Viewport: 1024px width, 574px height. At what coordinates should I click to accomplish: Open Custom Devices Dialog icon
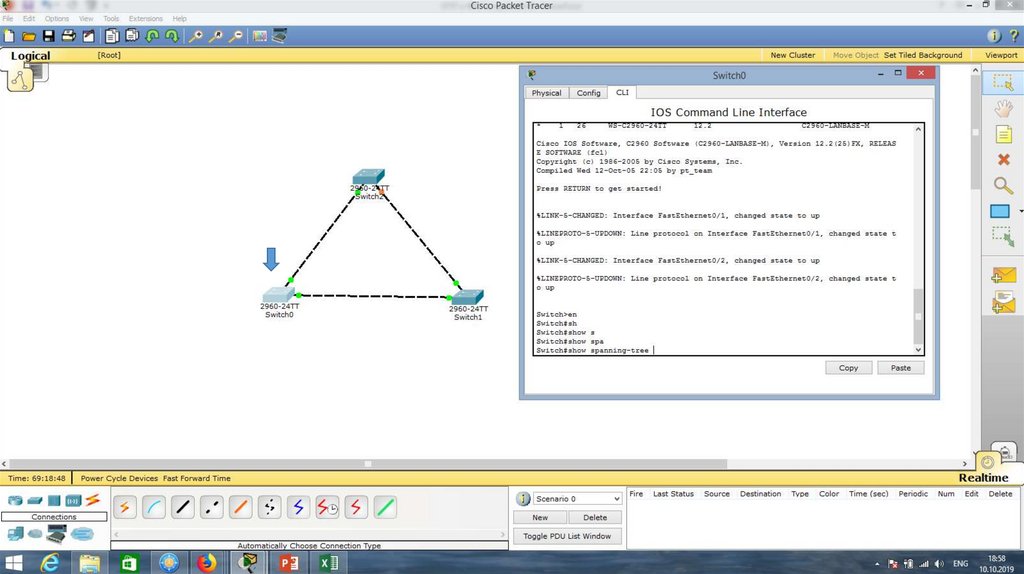(x=280, y=36)
